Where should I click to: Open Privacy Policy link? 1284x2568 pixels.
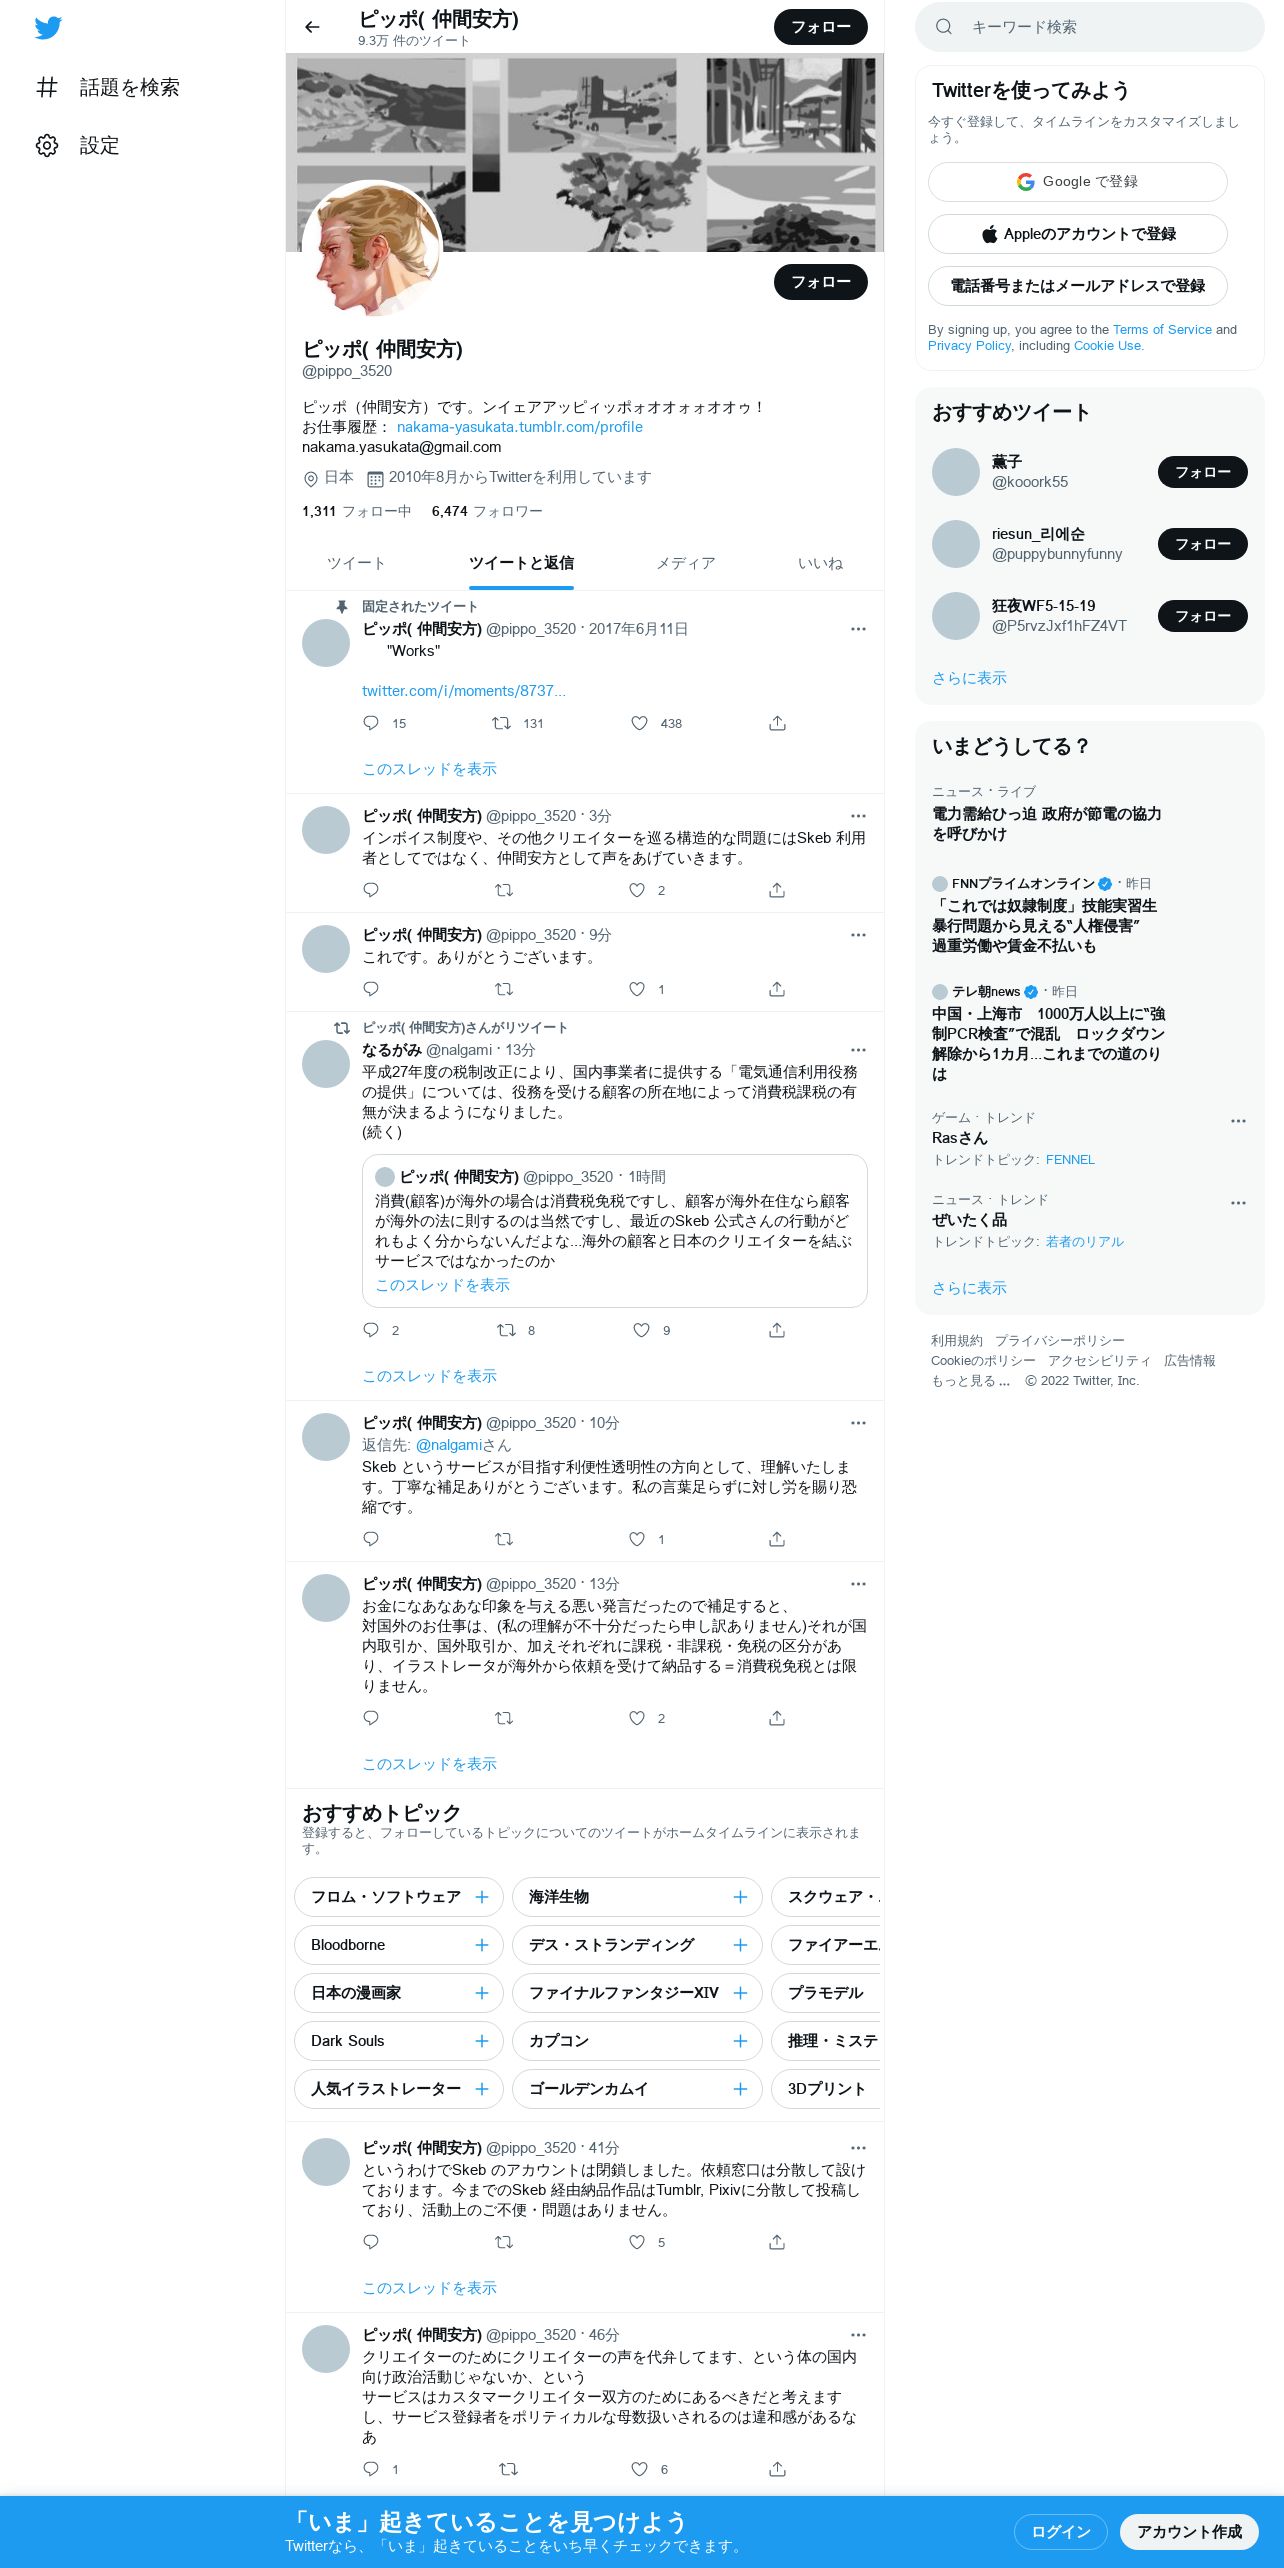[x=969, y=346]
